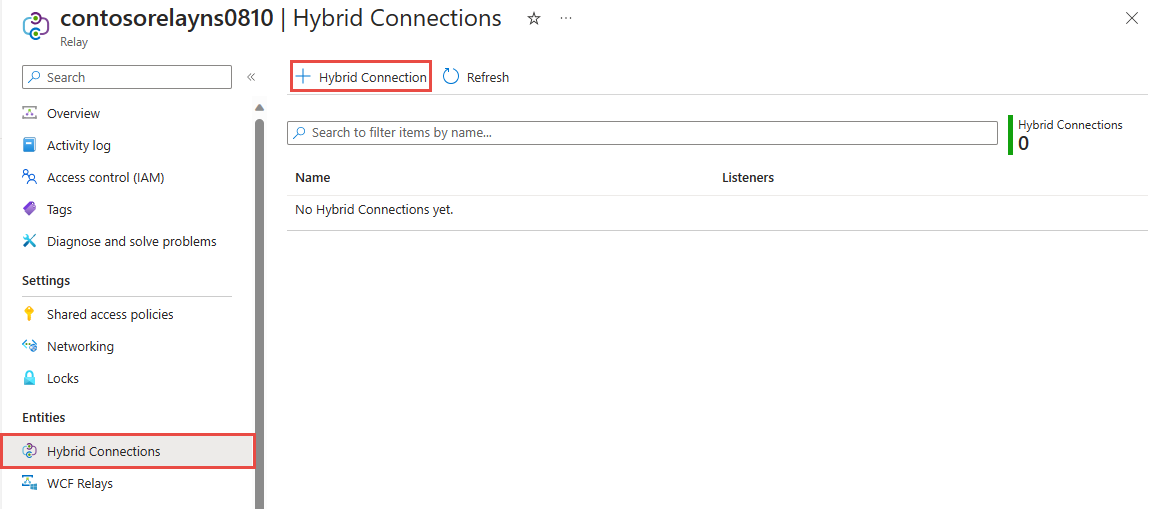Open Networking settings
The width and height of the screenshot is (1167, 509).
tap(80, 346)
